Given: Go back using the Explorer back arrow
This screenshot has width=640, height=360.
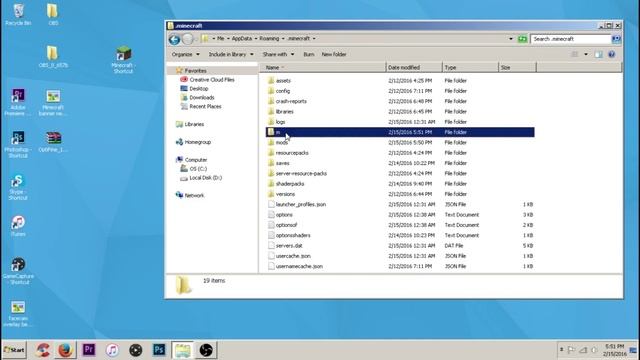Looking at the screenshot, I should (x=174, y=39).
